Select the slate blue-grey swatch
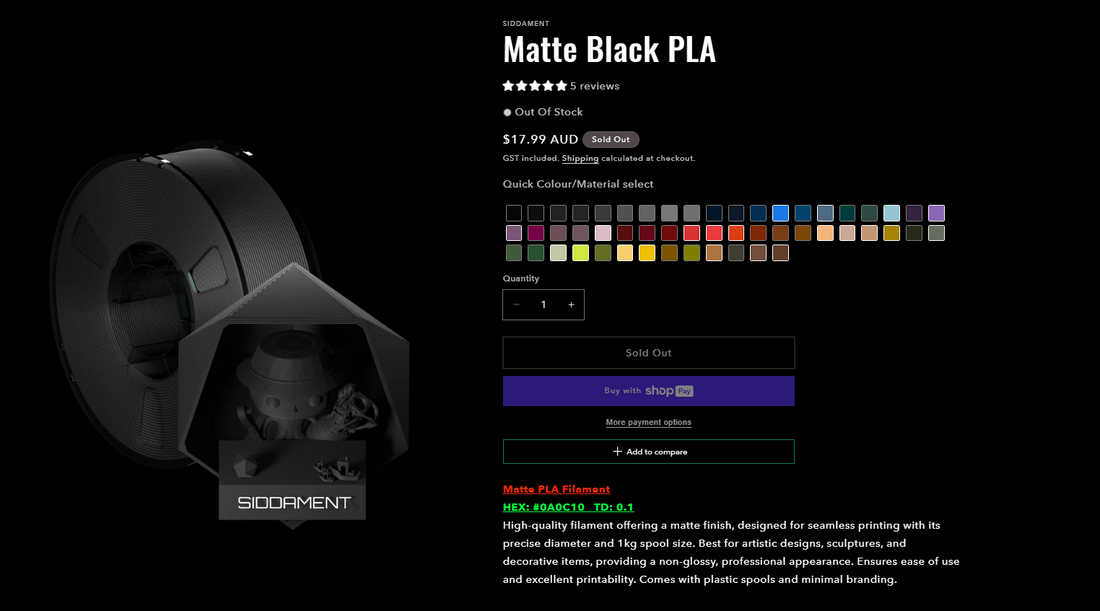The width and height of the screenshot is (1100, 611). pos(825,213)
